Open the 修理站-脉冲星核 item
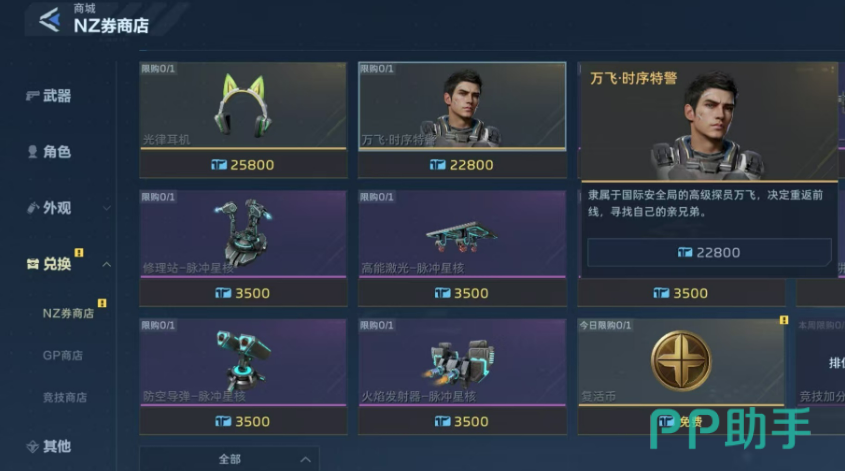 click(x=243, y=234)
